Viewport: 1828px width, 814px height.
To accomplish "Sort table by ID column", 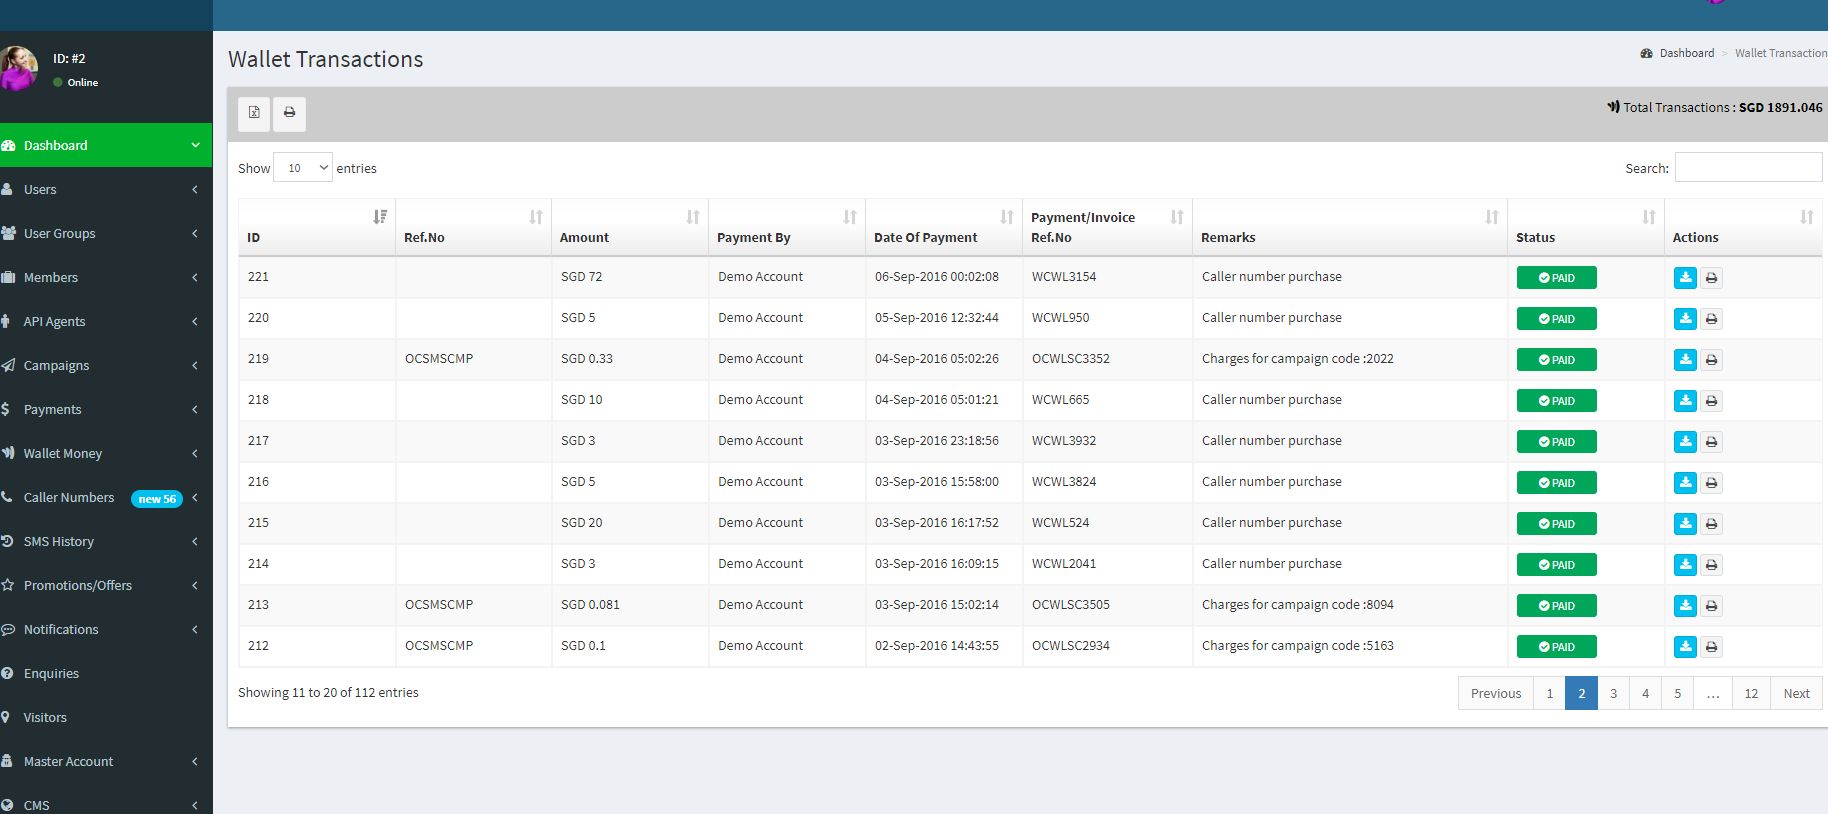I will coord(316,228).
